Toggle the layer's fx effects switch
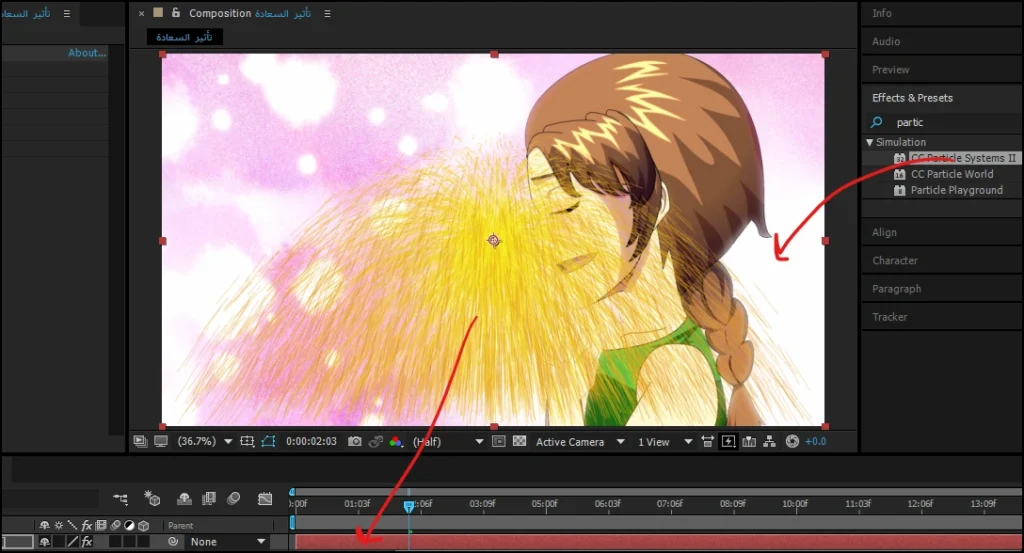The image size is (1024, 553). click(87, 541)
